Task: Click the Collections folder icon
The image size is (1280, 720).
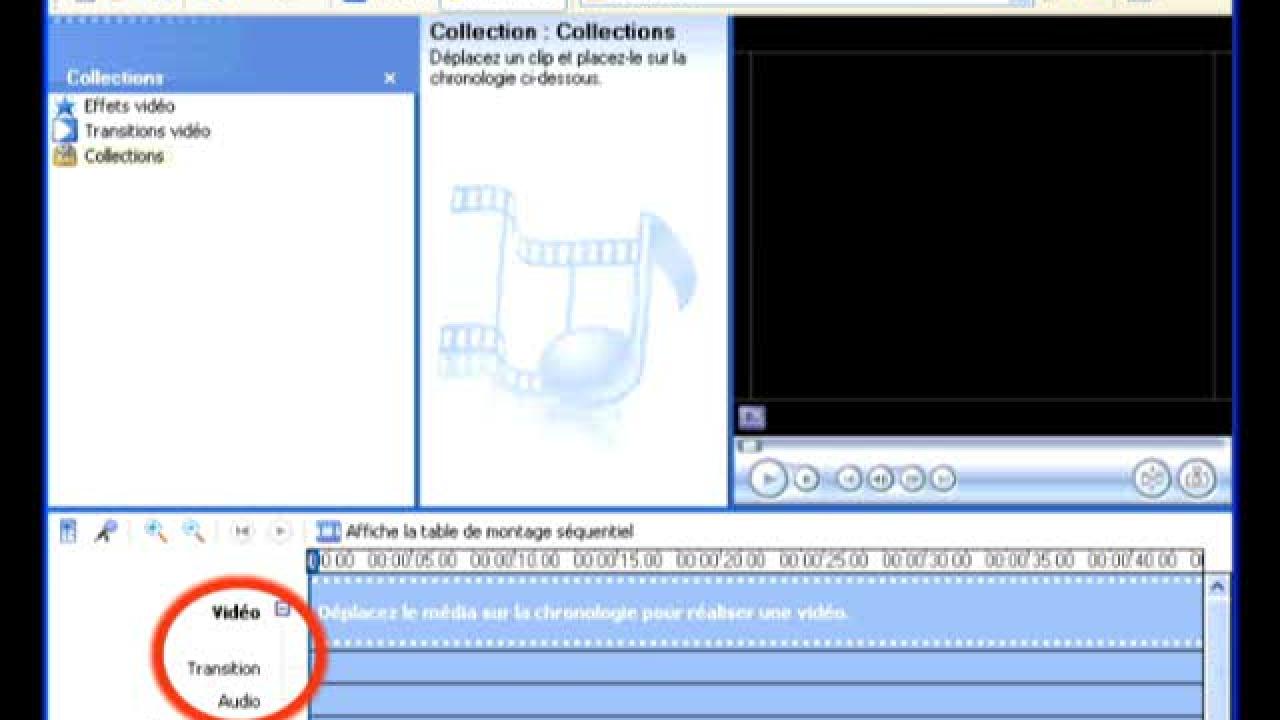Action: (65, 156)
